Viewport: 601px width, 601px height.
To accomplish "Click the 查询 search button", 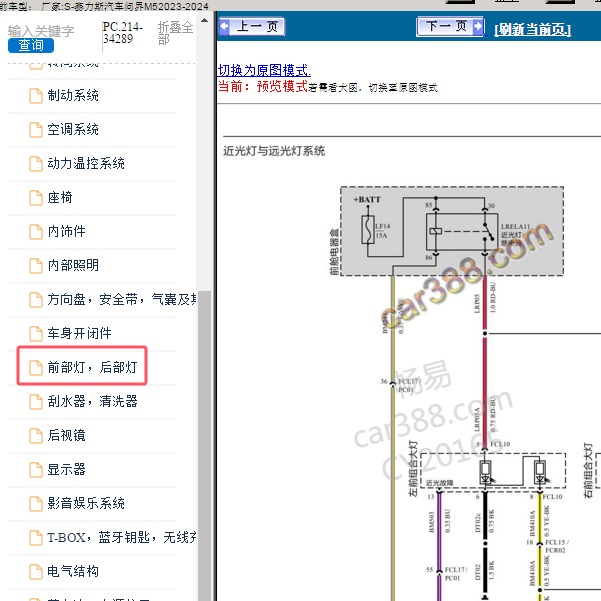I will [x=31, y=45].
